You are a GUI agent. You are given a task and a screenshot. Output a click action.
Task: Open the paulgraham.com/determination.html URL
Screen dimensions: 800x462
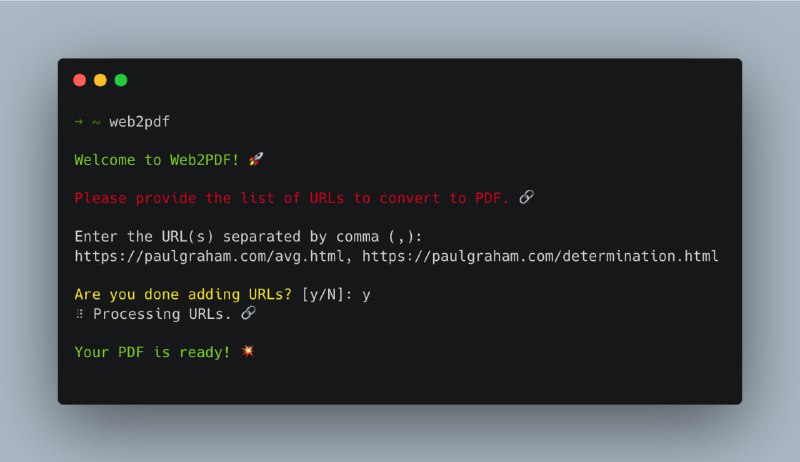(x=540, y=256)
